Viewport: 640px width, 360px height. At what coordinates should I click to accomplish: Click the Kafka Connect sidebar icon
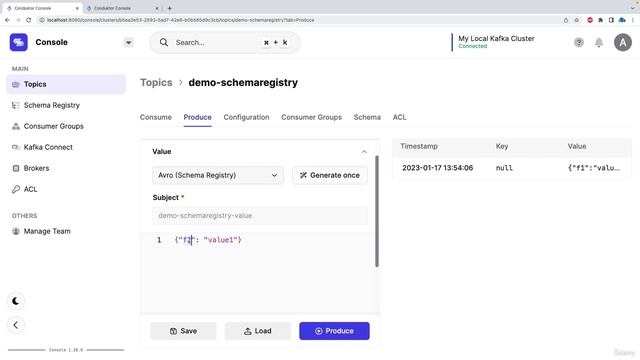[x=16, y=147]
